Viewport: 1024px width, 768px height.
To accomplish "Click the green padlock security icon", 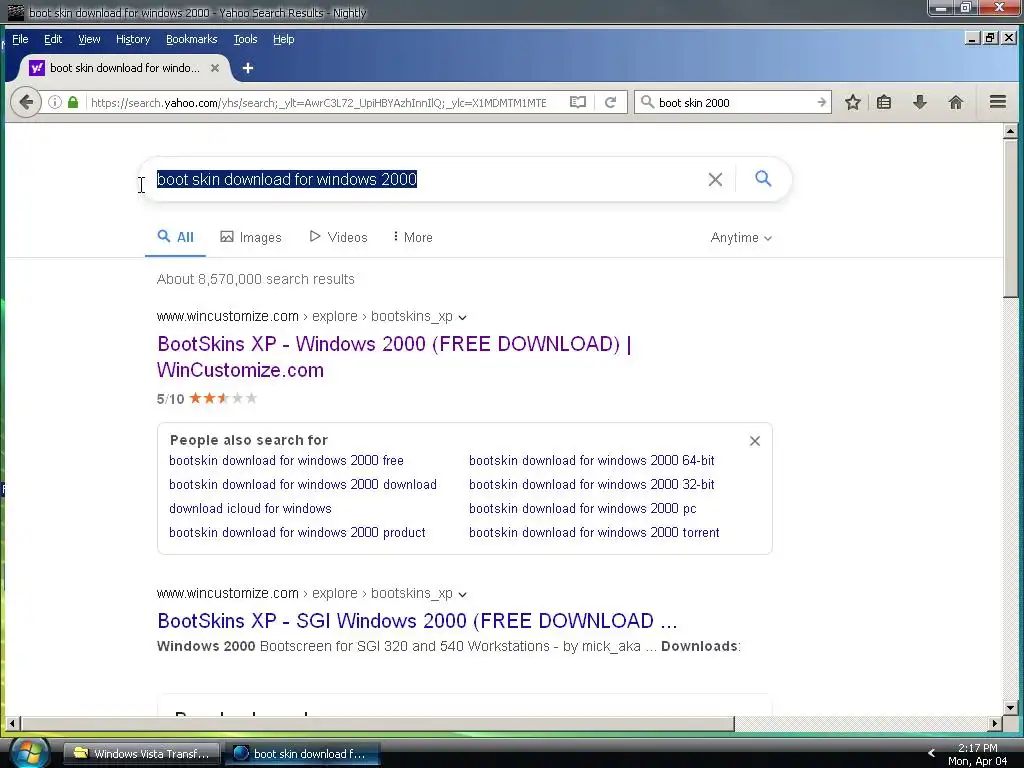I will [x=73, y=102].
